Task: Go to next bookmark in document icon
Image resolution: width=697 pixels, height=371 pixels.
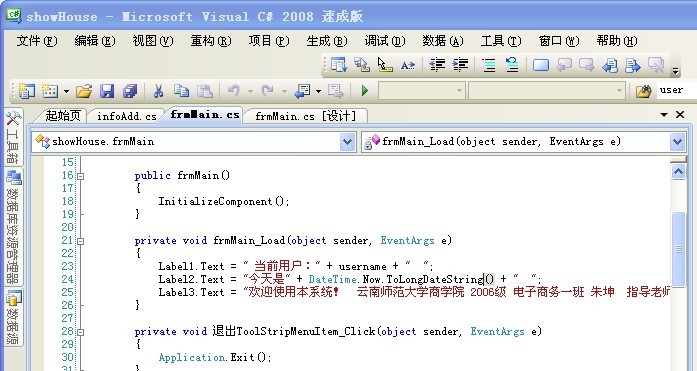Action: coord(633,65)
